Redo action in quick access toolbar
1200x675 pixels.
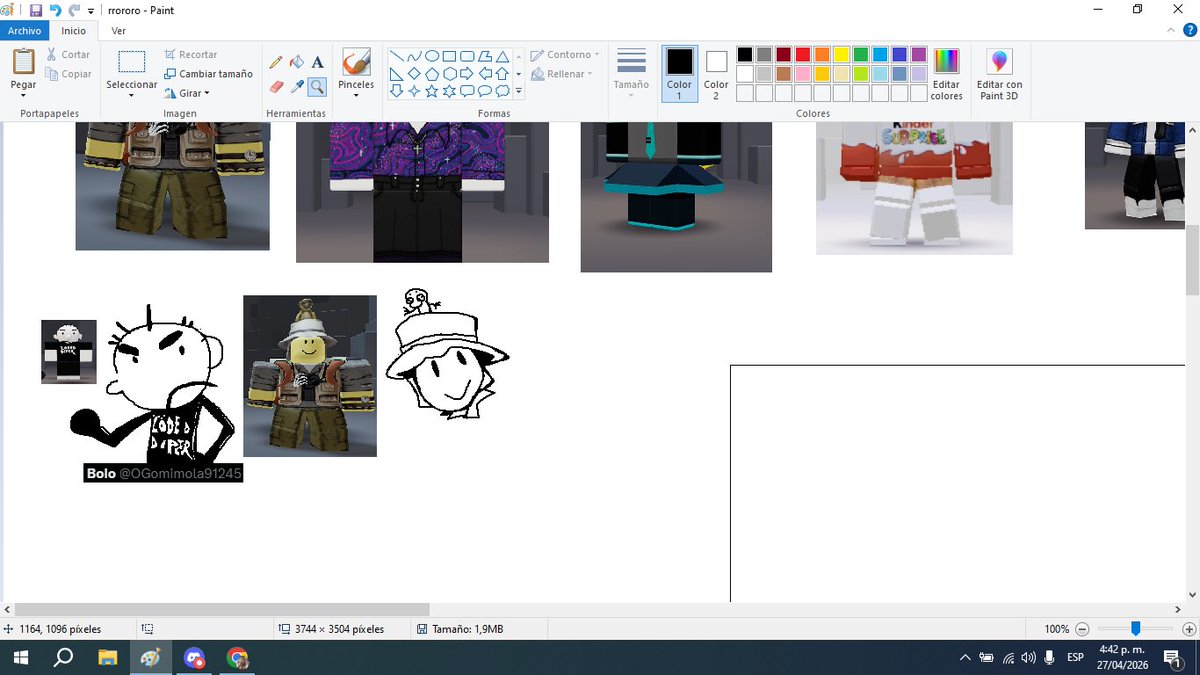pos(75,10)
